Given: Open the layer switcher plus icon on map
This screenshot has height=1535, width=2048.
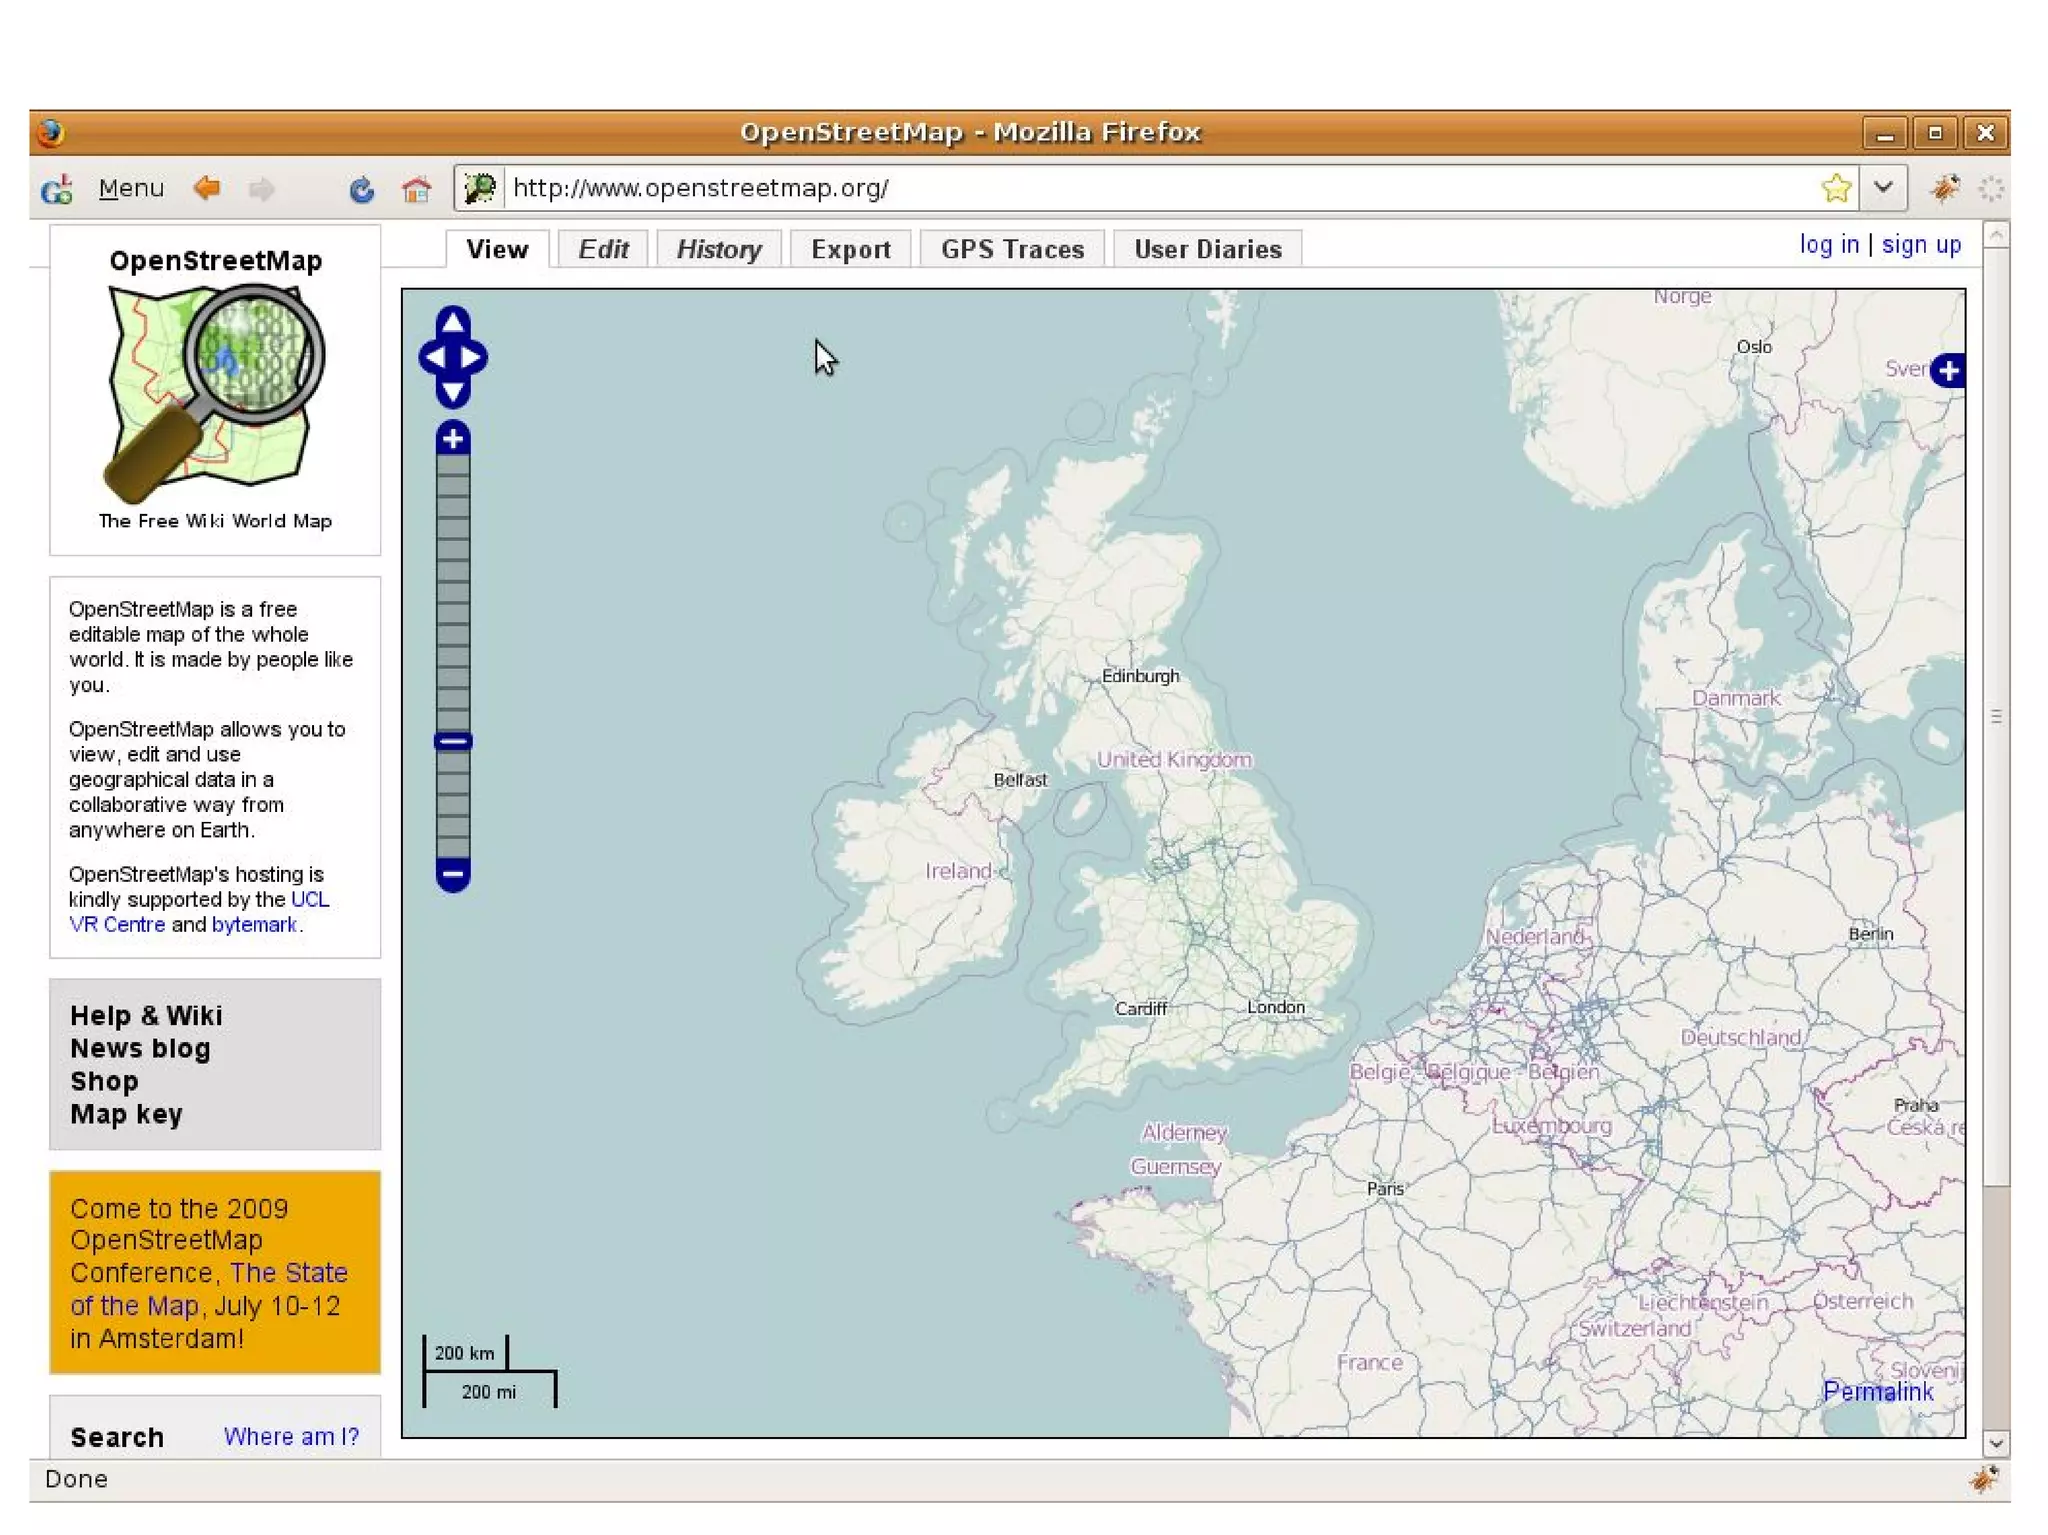Looking at the screenshot, I should pyautogui.click(x=1947, y=371).
